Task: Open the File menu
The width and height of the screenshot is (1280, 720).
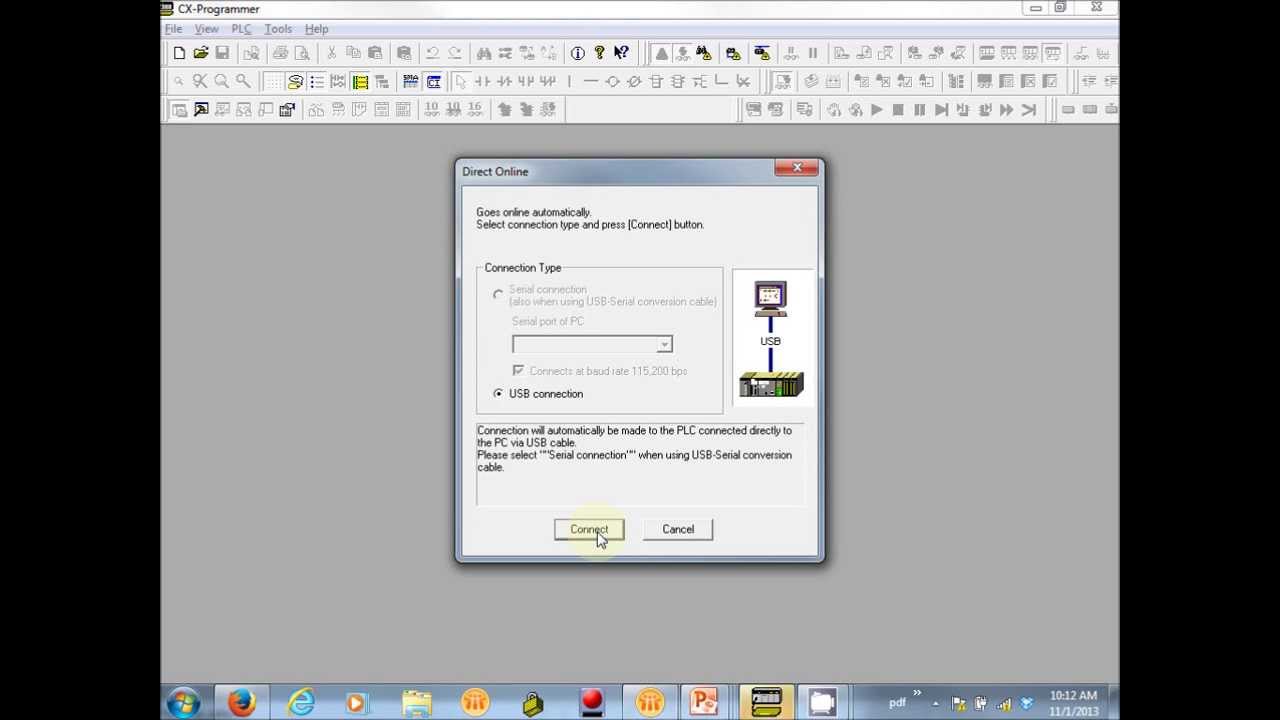Action: coord(173,29)
